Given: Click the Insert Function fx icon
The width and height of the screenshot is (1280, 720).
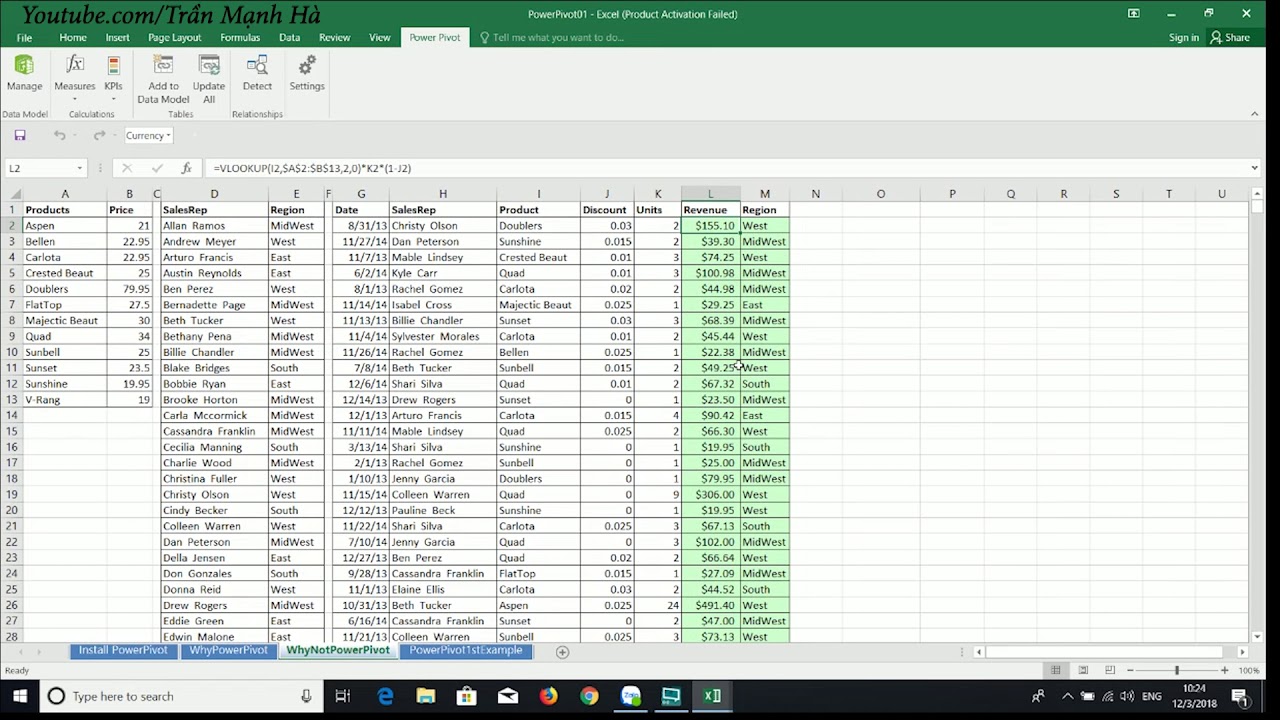Looking at the screenshot, I should (x=186, y=168).
